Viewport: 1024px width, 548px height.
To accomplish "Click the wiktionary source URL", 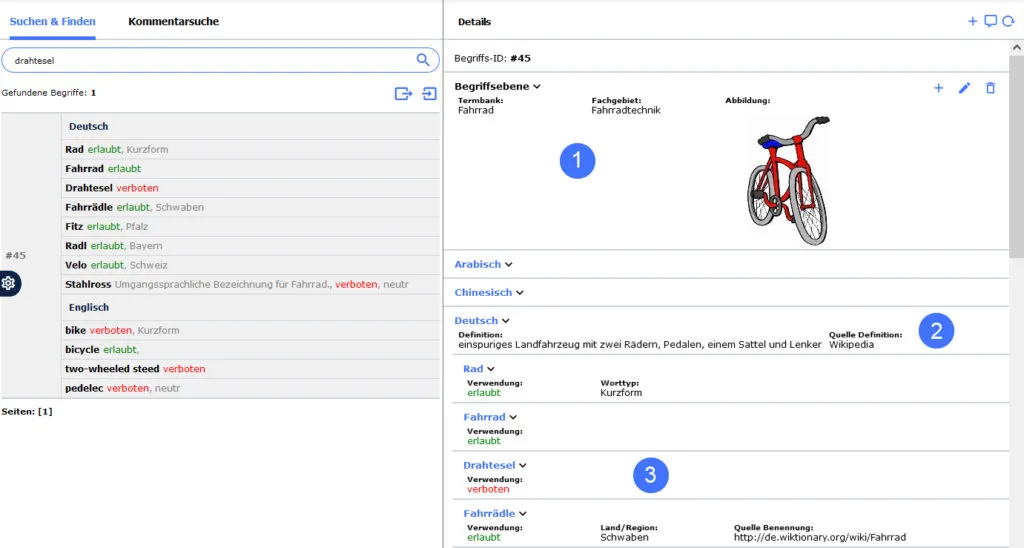I will click(820, 538).
